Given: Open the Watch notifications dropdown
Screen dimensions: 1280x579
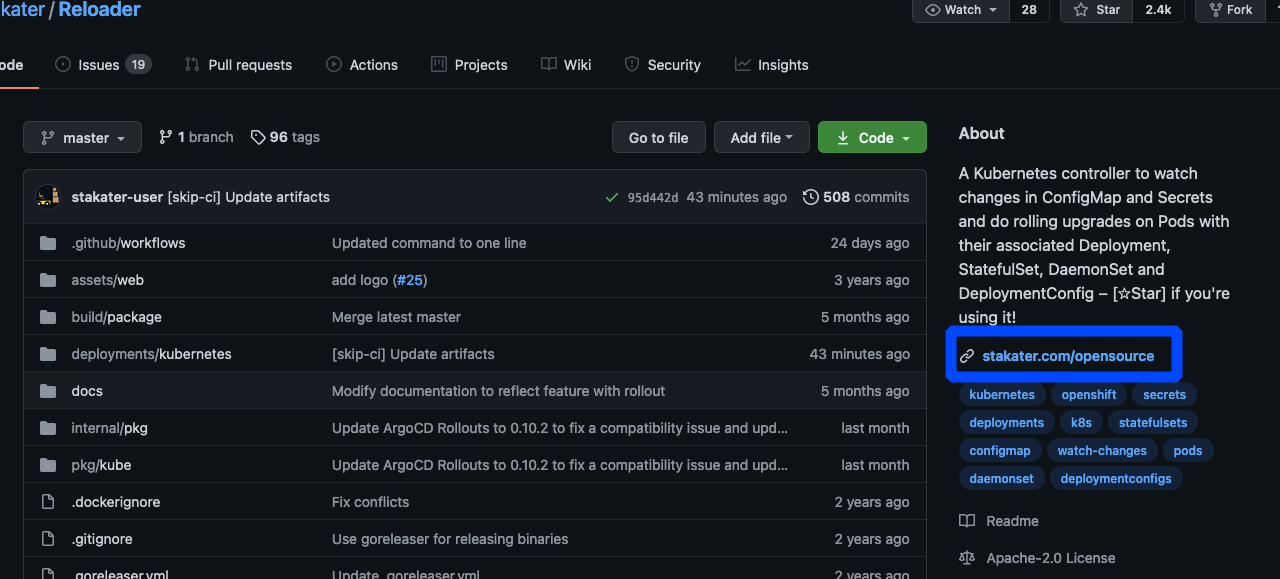Looking at the screenshot, I should pos(960,10).
